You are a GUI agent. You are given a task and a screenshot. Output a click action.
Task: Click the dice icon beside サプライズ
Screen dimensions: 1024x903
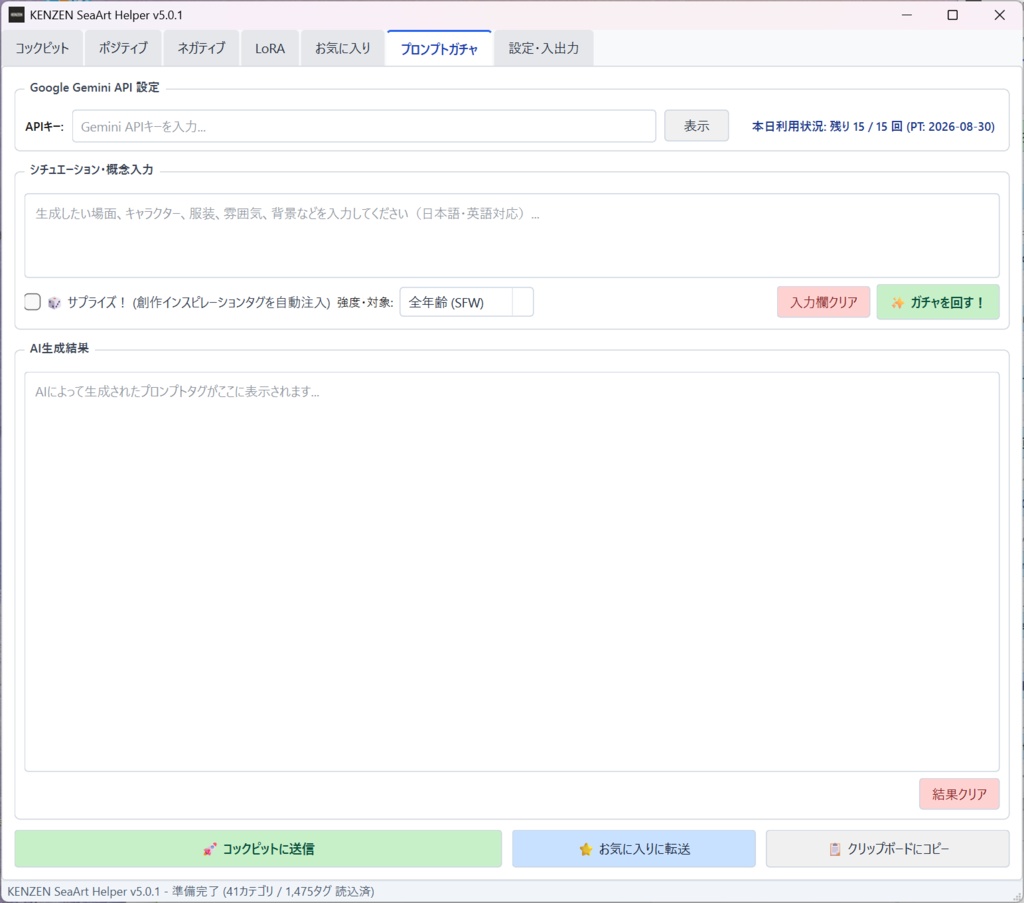(x=54, y=302)
